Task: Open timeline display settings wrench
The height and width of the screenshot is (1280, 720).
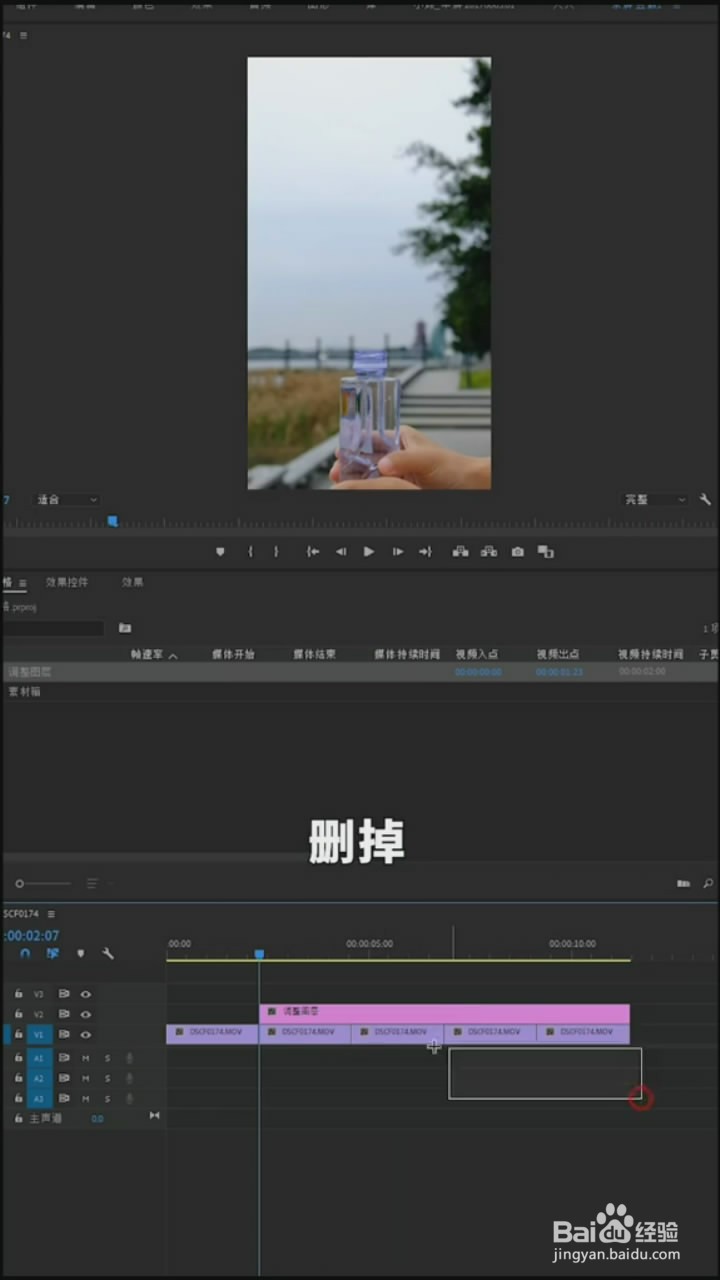Action: pyautogui.click(x=108, y=954)
